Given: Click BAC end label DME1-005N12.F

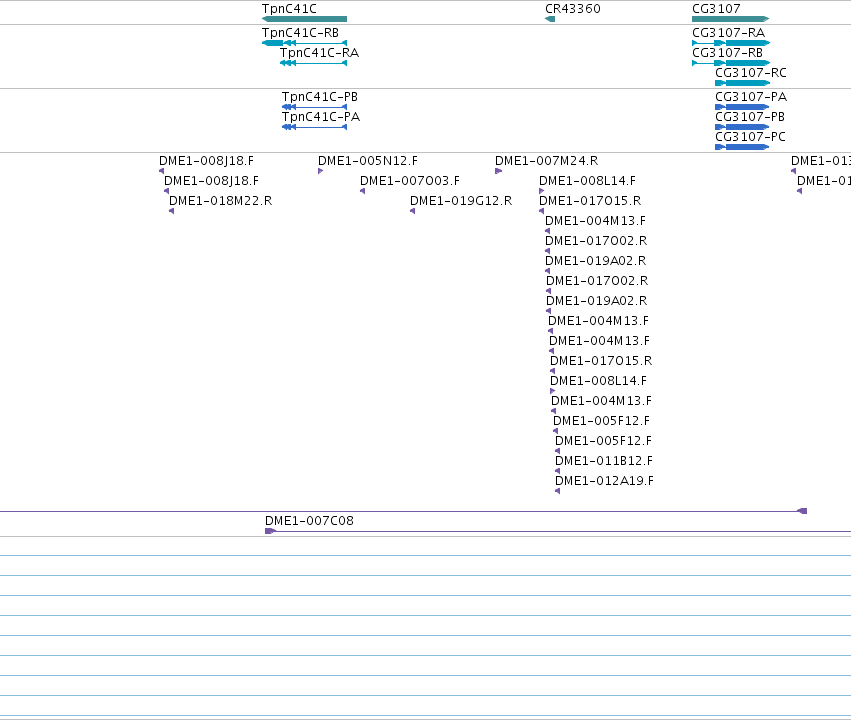Looking at the screenshot, I should tap(367, 161).
